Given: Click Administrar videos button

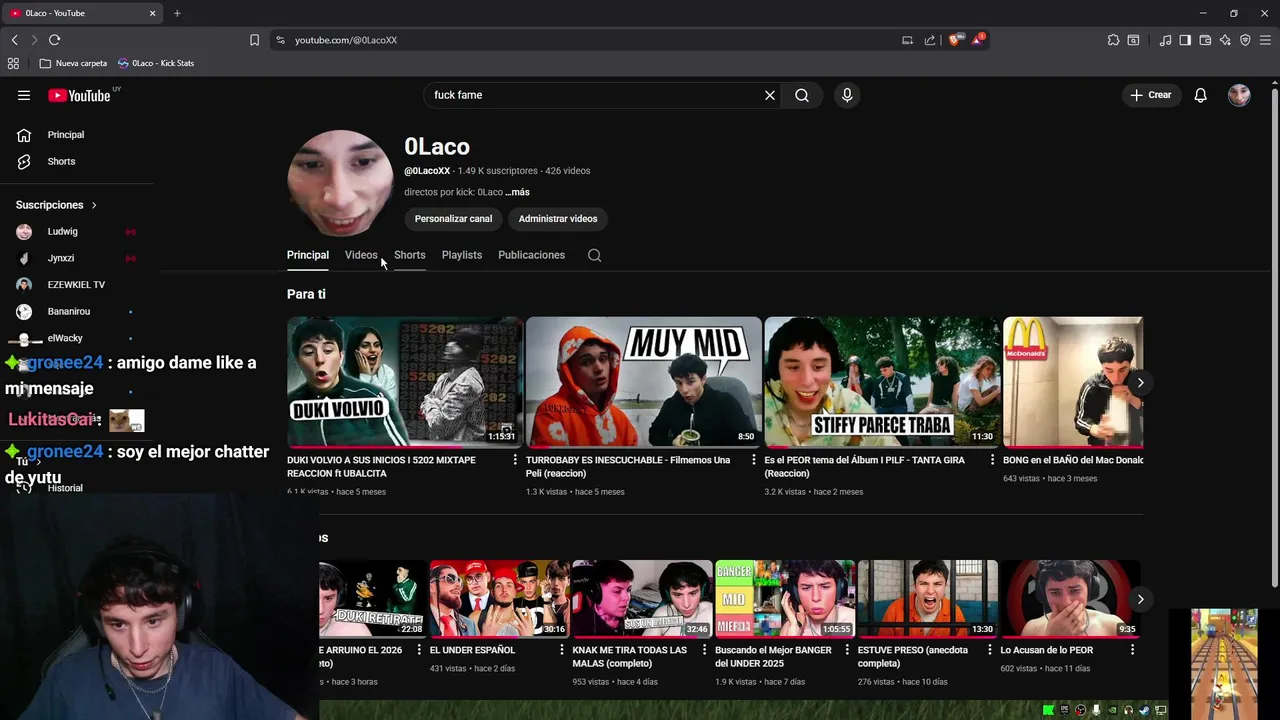Looking at the screenshot, I should [x=558, y=219].
